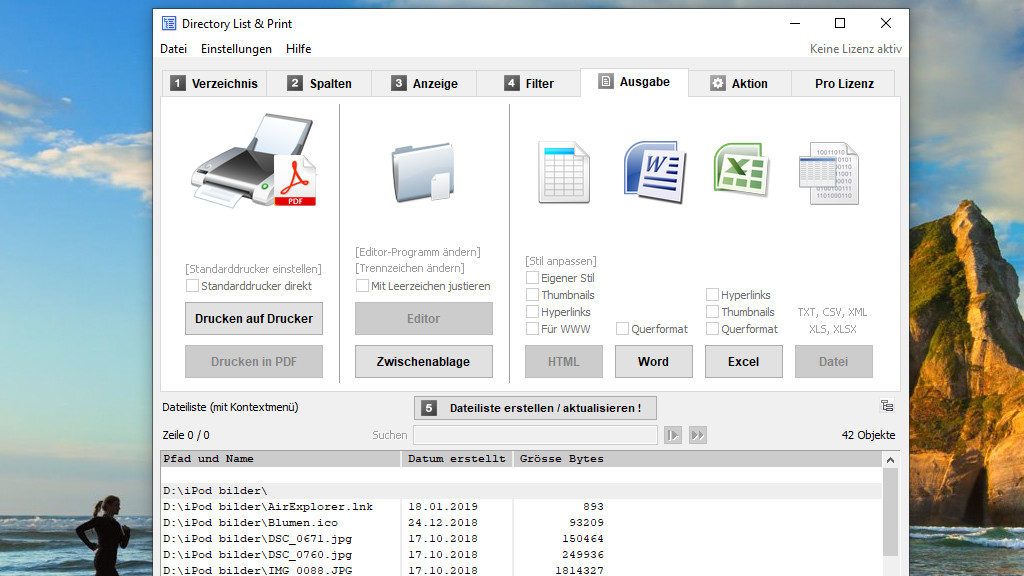Click Drucken auf Drucker button
1024x576 pixels.
click(254, 319)
